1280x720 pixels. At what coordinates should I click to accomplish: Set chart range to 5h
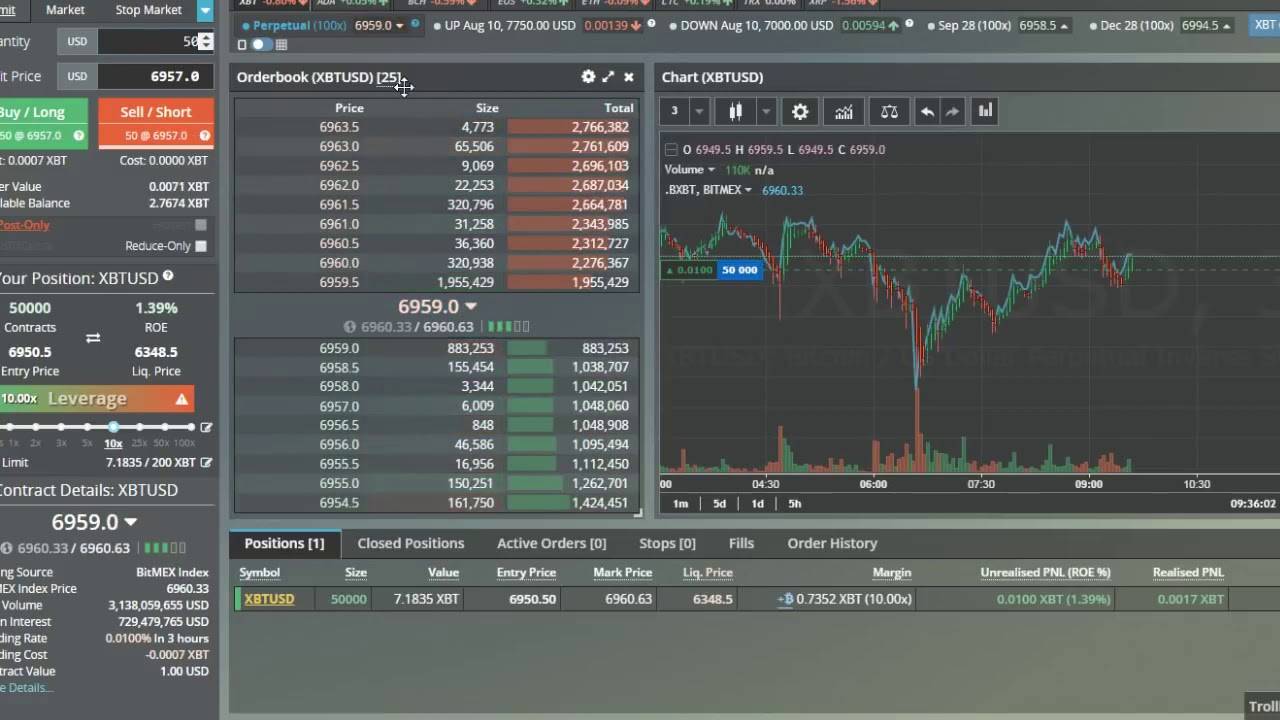click(795, 504)
